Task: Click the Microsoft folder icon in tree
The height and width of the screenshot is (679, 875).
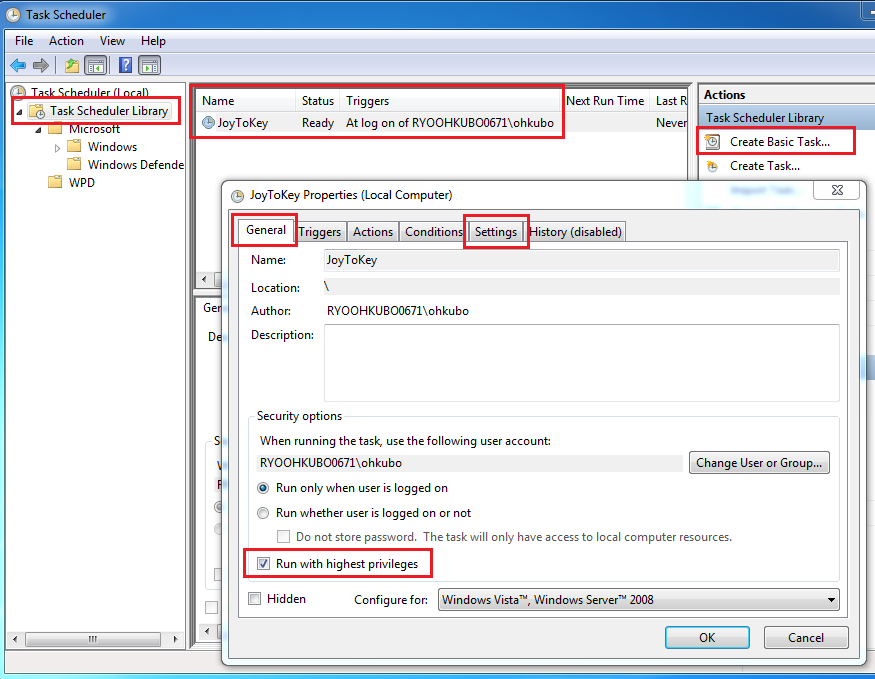Action: 55,129
